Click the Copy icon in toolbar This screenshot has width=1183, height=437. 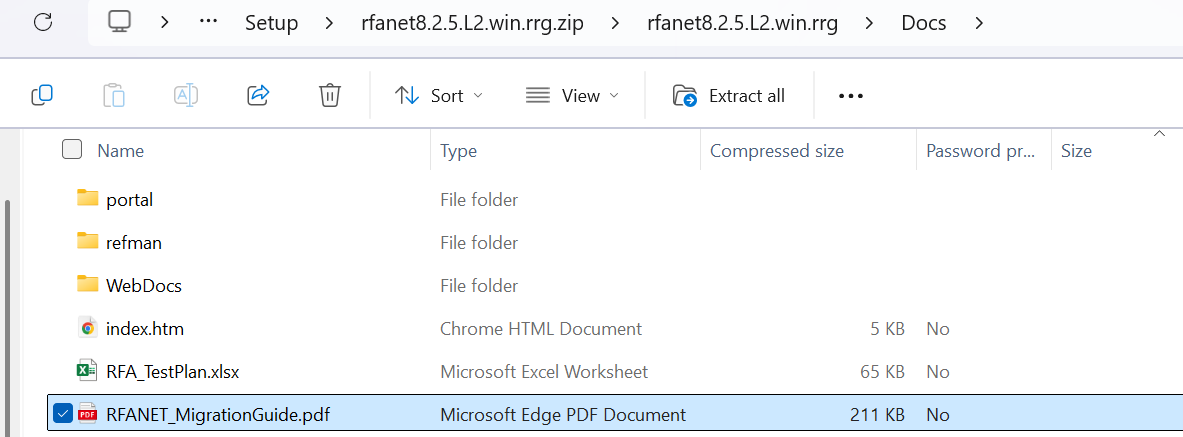42,95
